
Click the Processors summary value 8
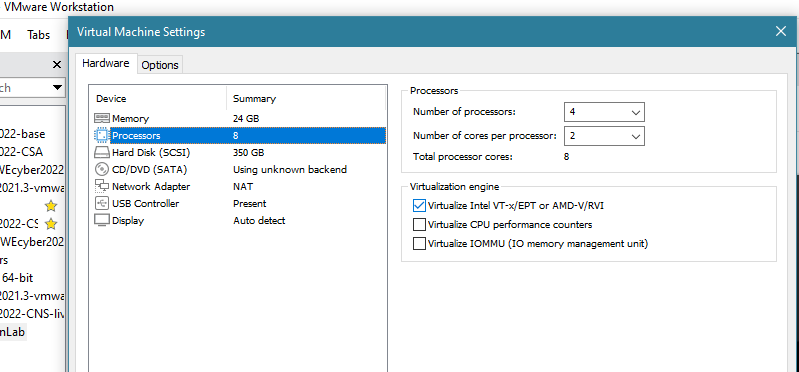tap(236, 136)
